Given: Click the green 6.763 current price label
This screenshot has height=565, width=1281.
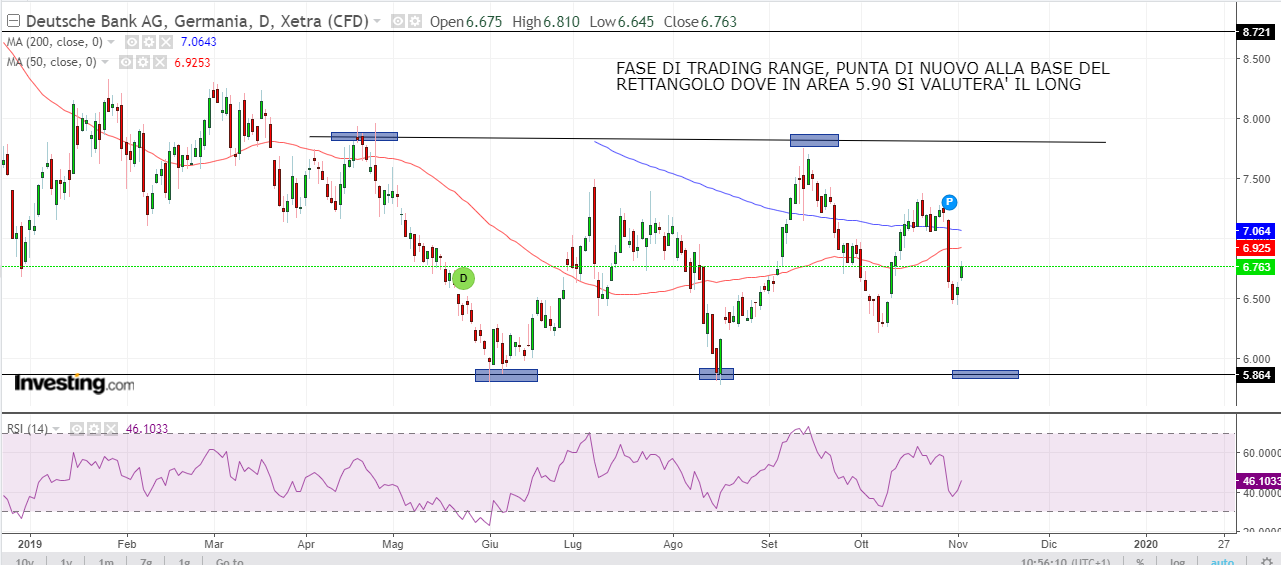Looking at the screenshot, I should 1256,267.
